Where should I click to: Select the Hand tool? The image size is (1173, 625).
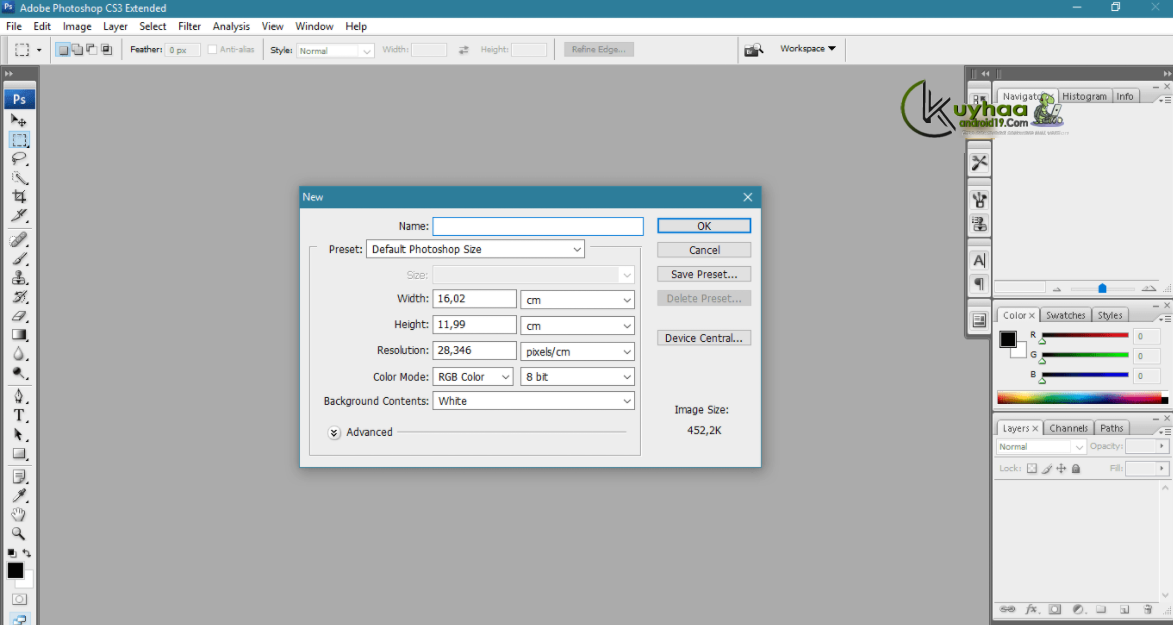click(x=19, y=515)
